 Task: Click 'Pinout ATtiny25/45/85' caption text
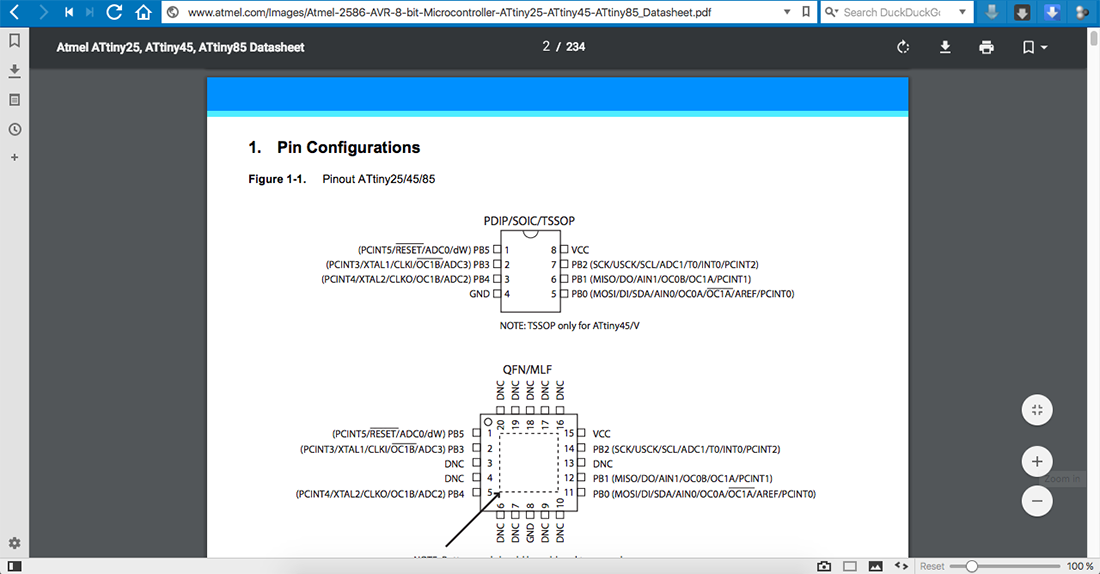point(379,179)
